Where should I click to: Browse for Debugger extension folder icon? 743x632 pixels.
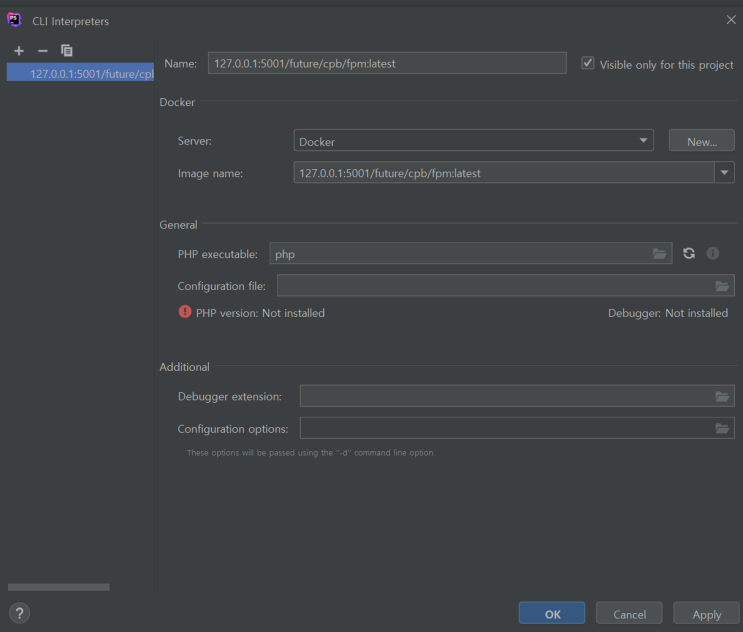pyautogui.click(x=722, y=397)
